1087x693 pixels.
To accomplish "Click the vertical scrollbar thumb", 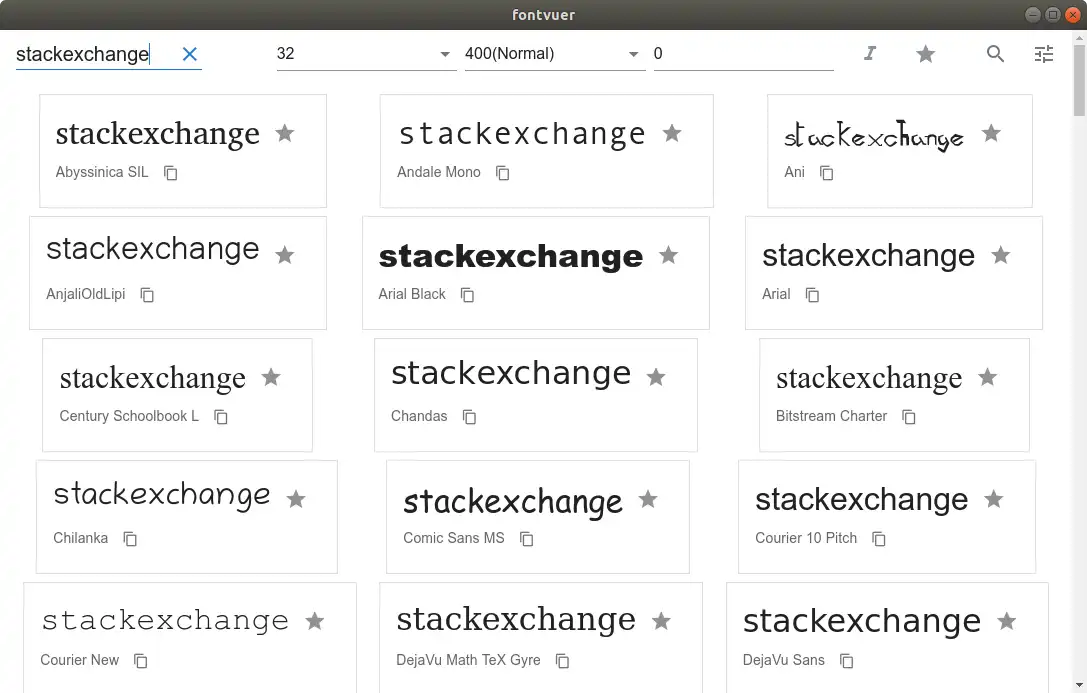I will coord(1079,80).
